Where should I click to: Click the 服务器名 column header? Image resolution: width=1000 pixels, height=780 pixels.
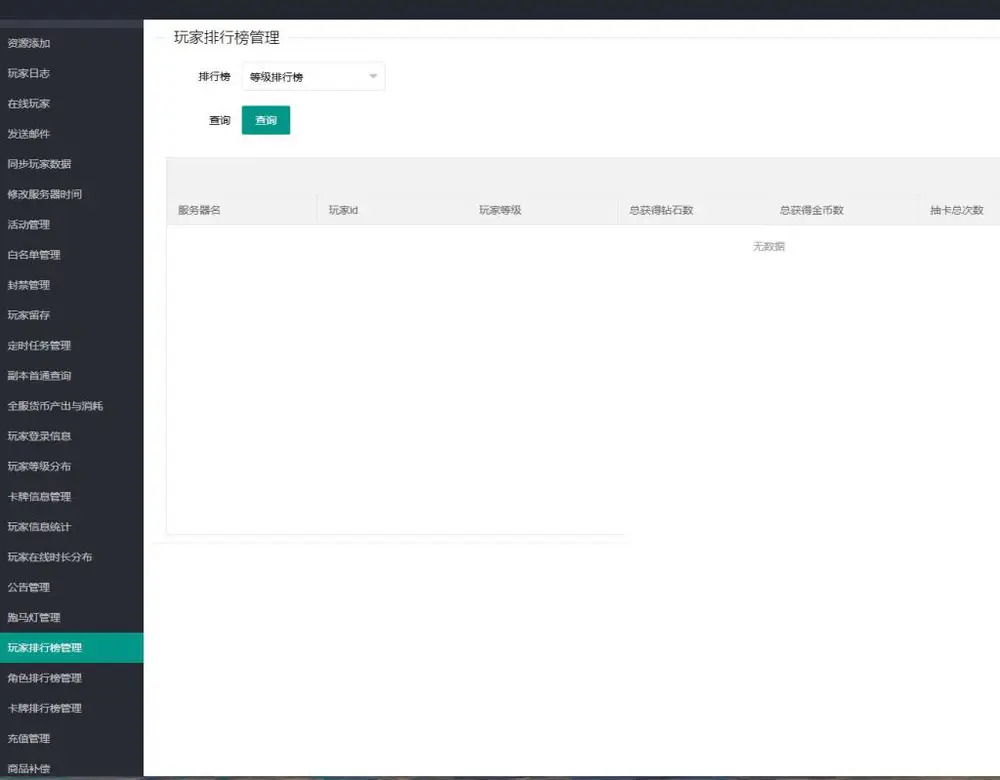pyautogui.click(x=200, y=210)
